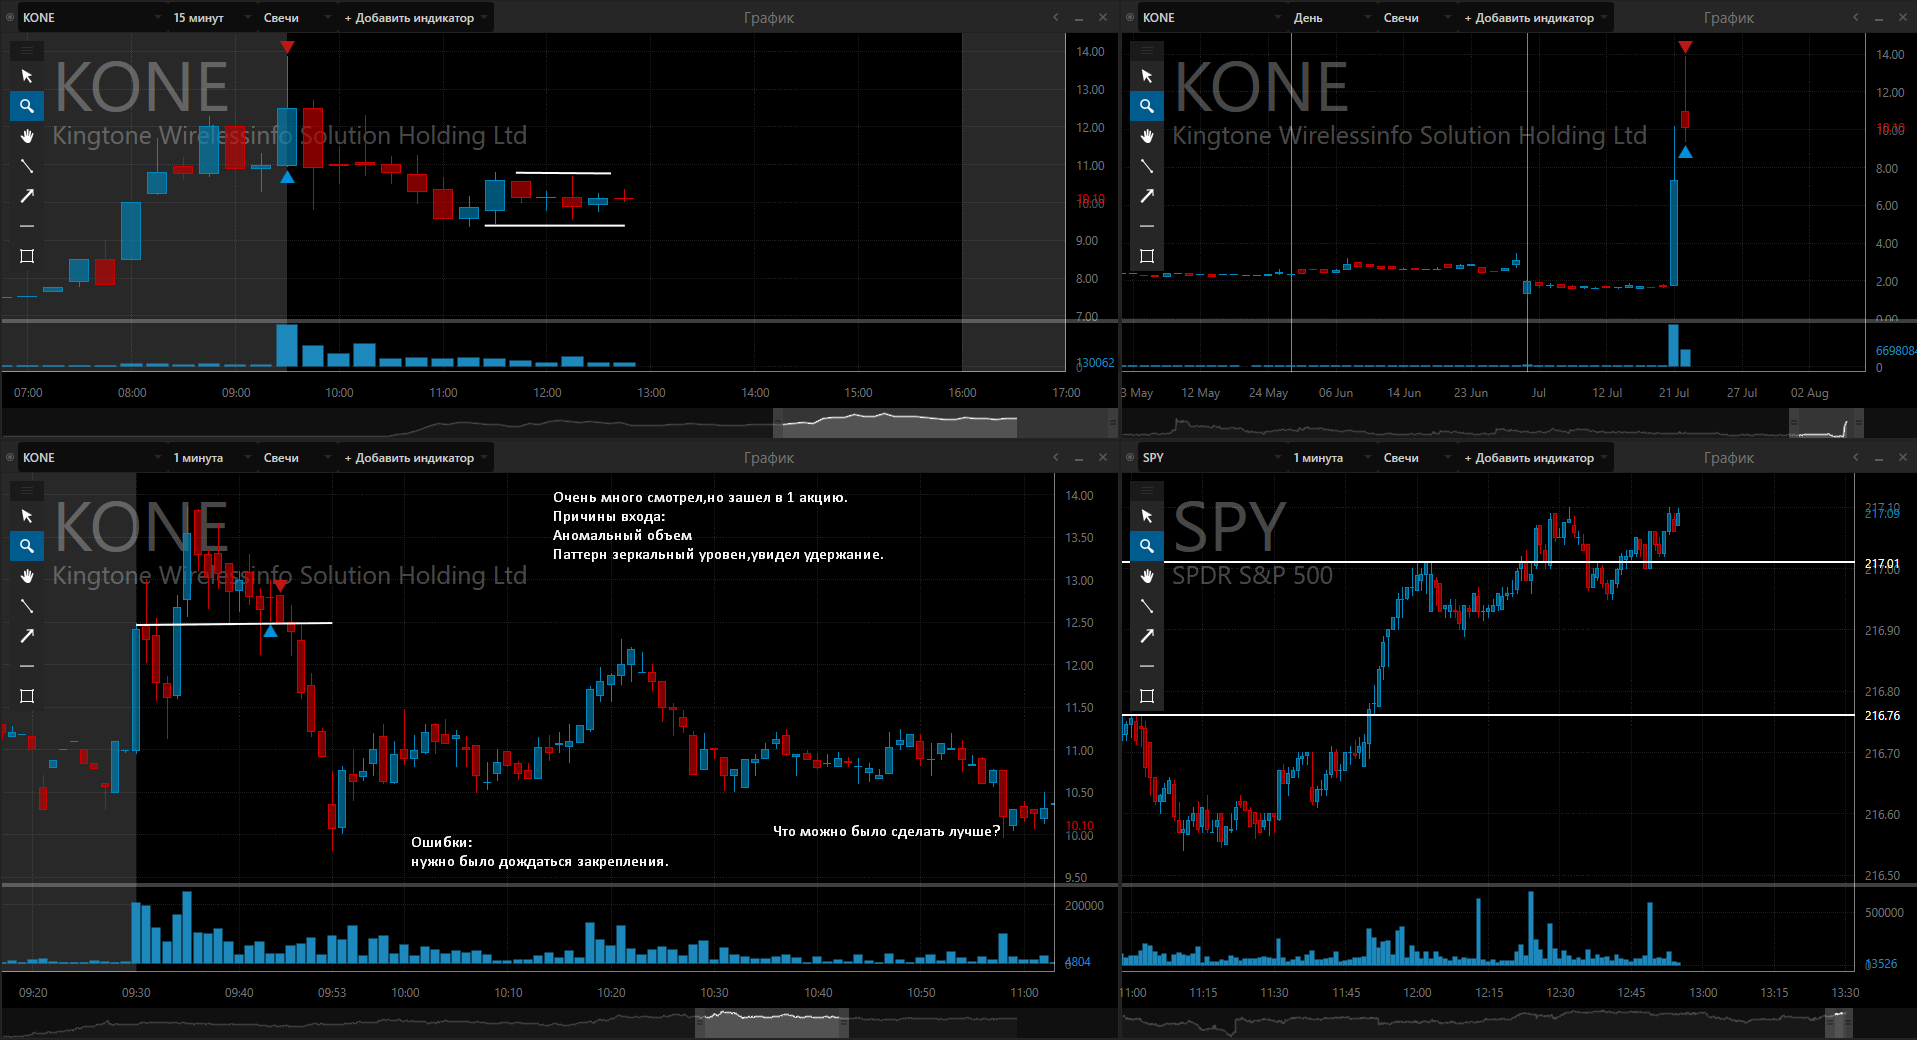Select the arrow drawing tool in KONE 1-minute chart
This screenshot has height=1040, width=1917.
coord(27,636)
